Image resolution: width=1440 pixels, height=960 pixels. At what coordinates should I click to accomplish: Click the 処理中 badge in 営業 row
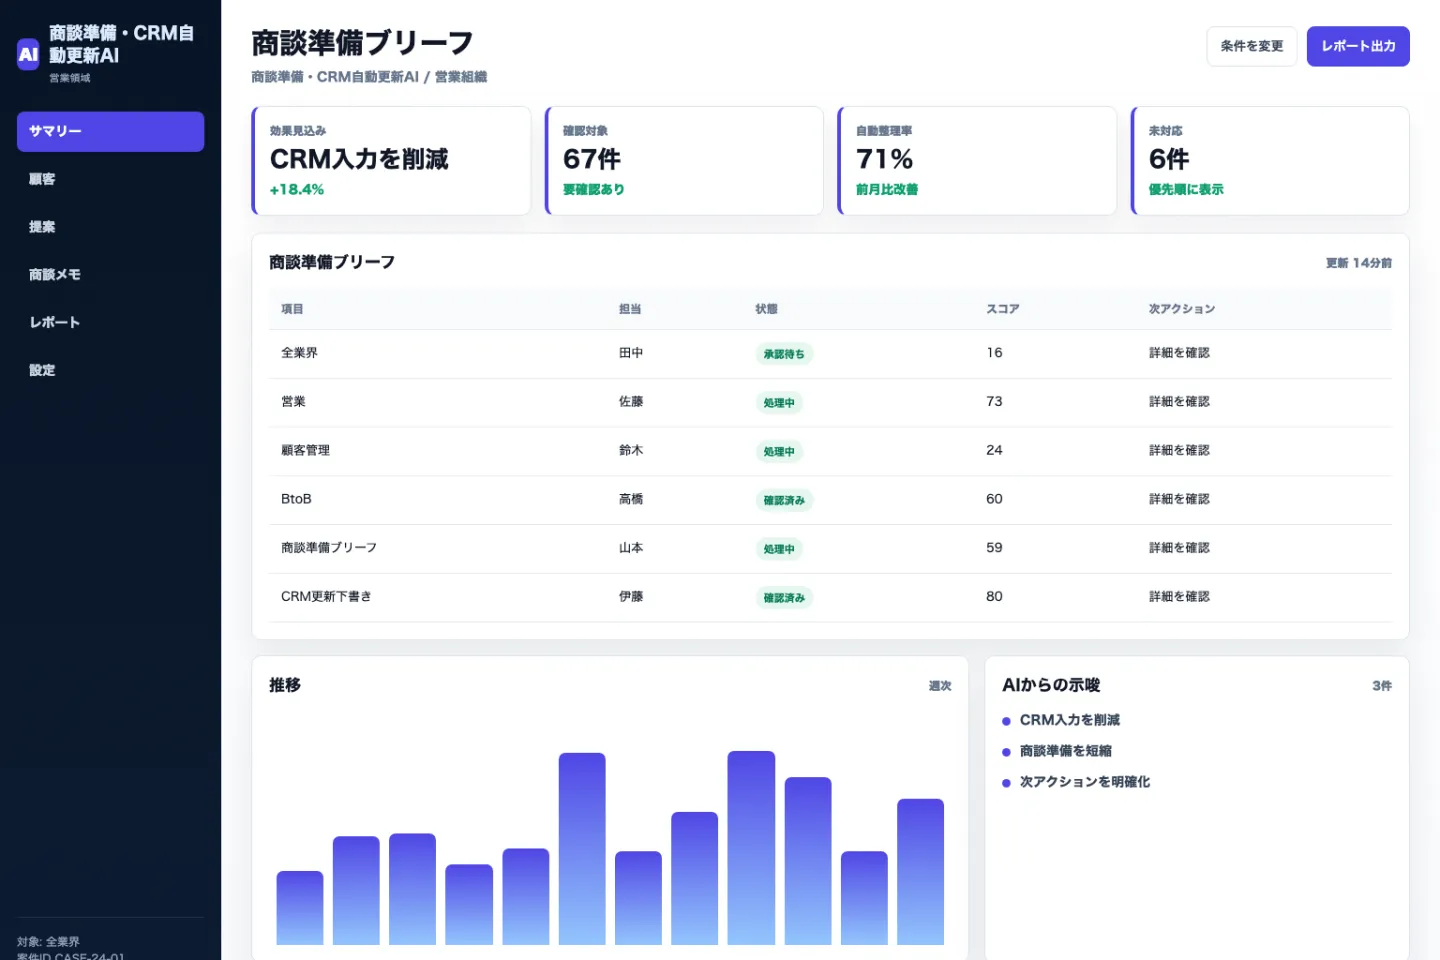click(779, 403)
